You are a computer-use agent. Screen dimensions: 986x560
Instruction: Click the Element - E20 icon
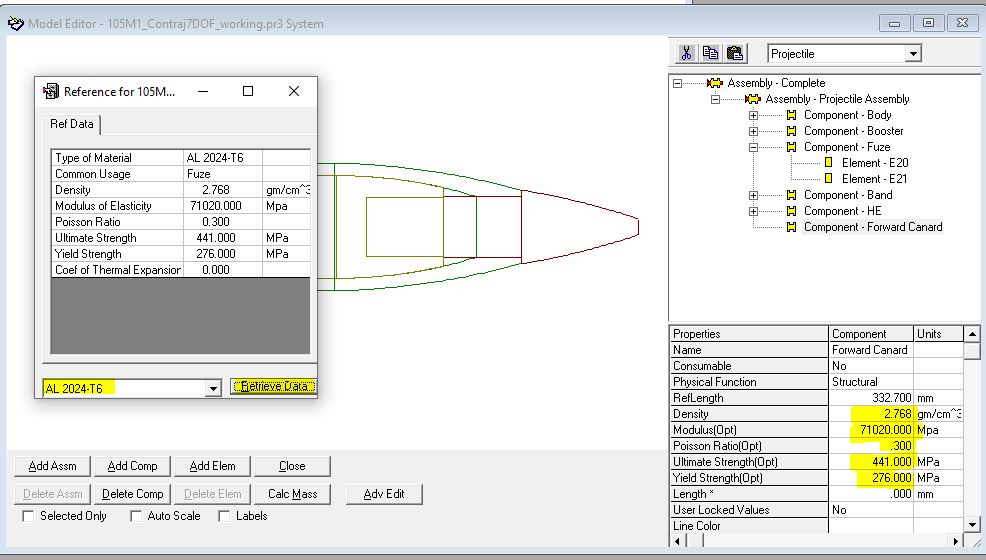click(829, 163)
